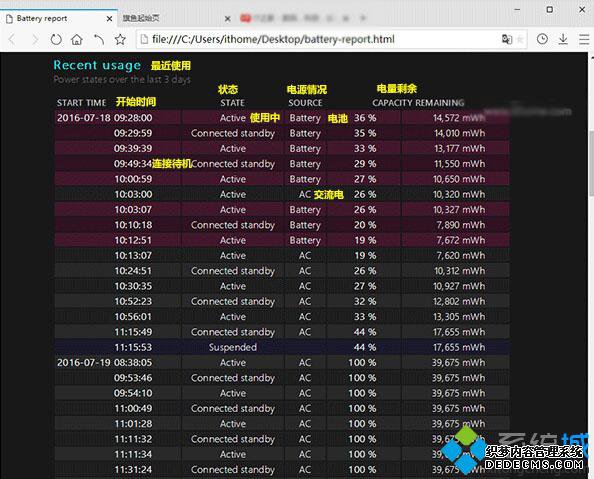594x479 pixels.
Task: Click the vertical scrollbar thumb
Action: [x=591, y=163]
